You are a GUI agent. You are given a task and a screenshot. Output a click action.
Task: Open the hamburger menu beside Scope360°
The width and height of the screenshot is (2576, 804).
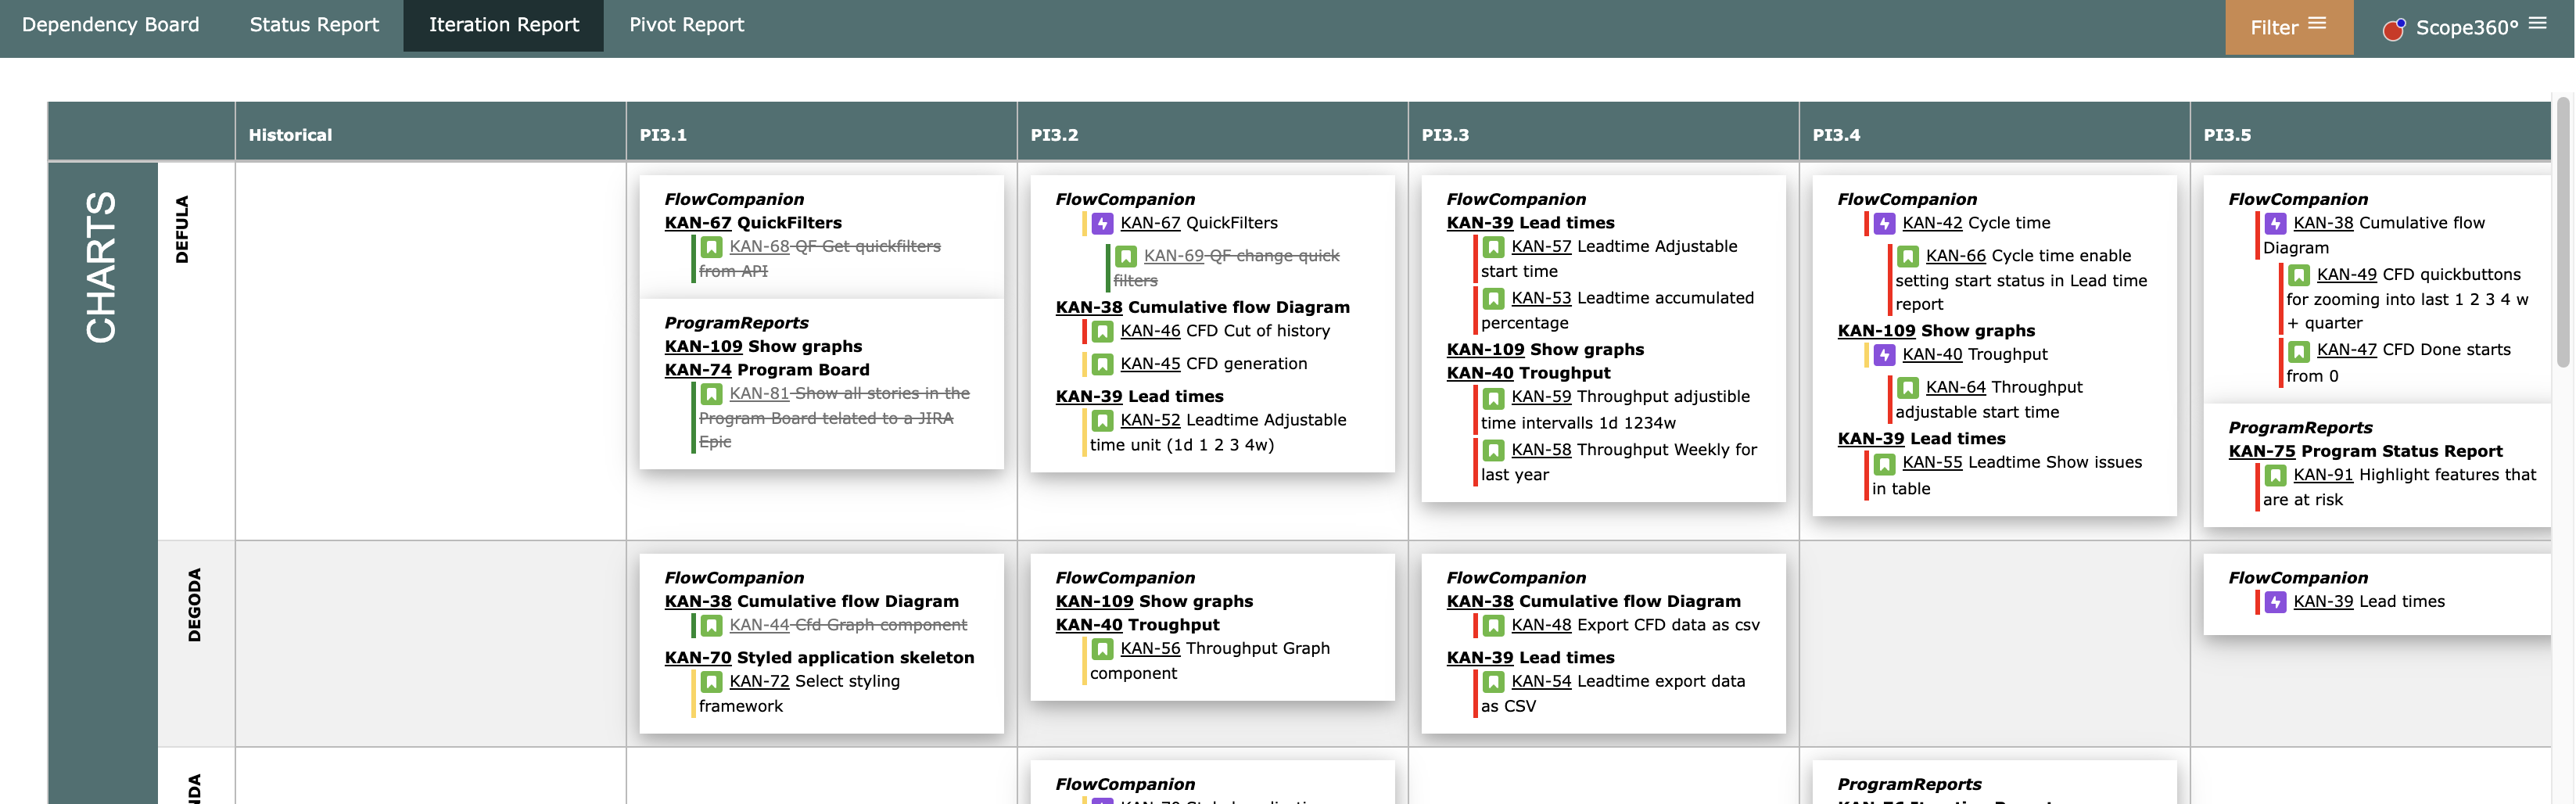click(x=2538, y=23)
